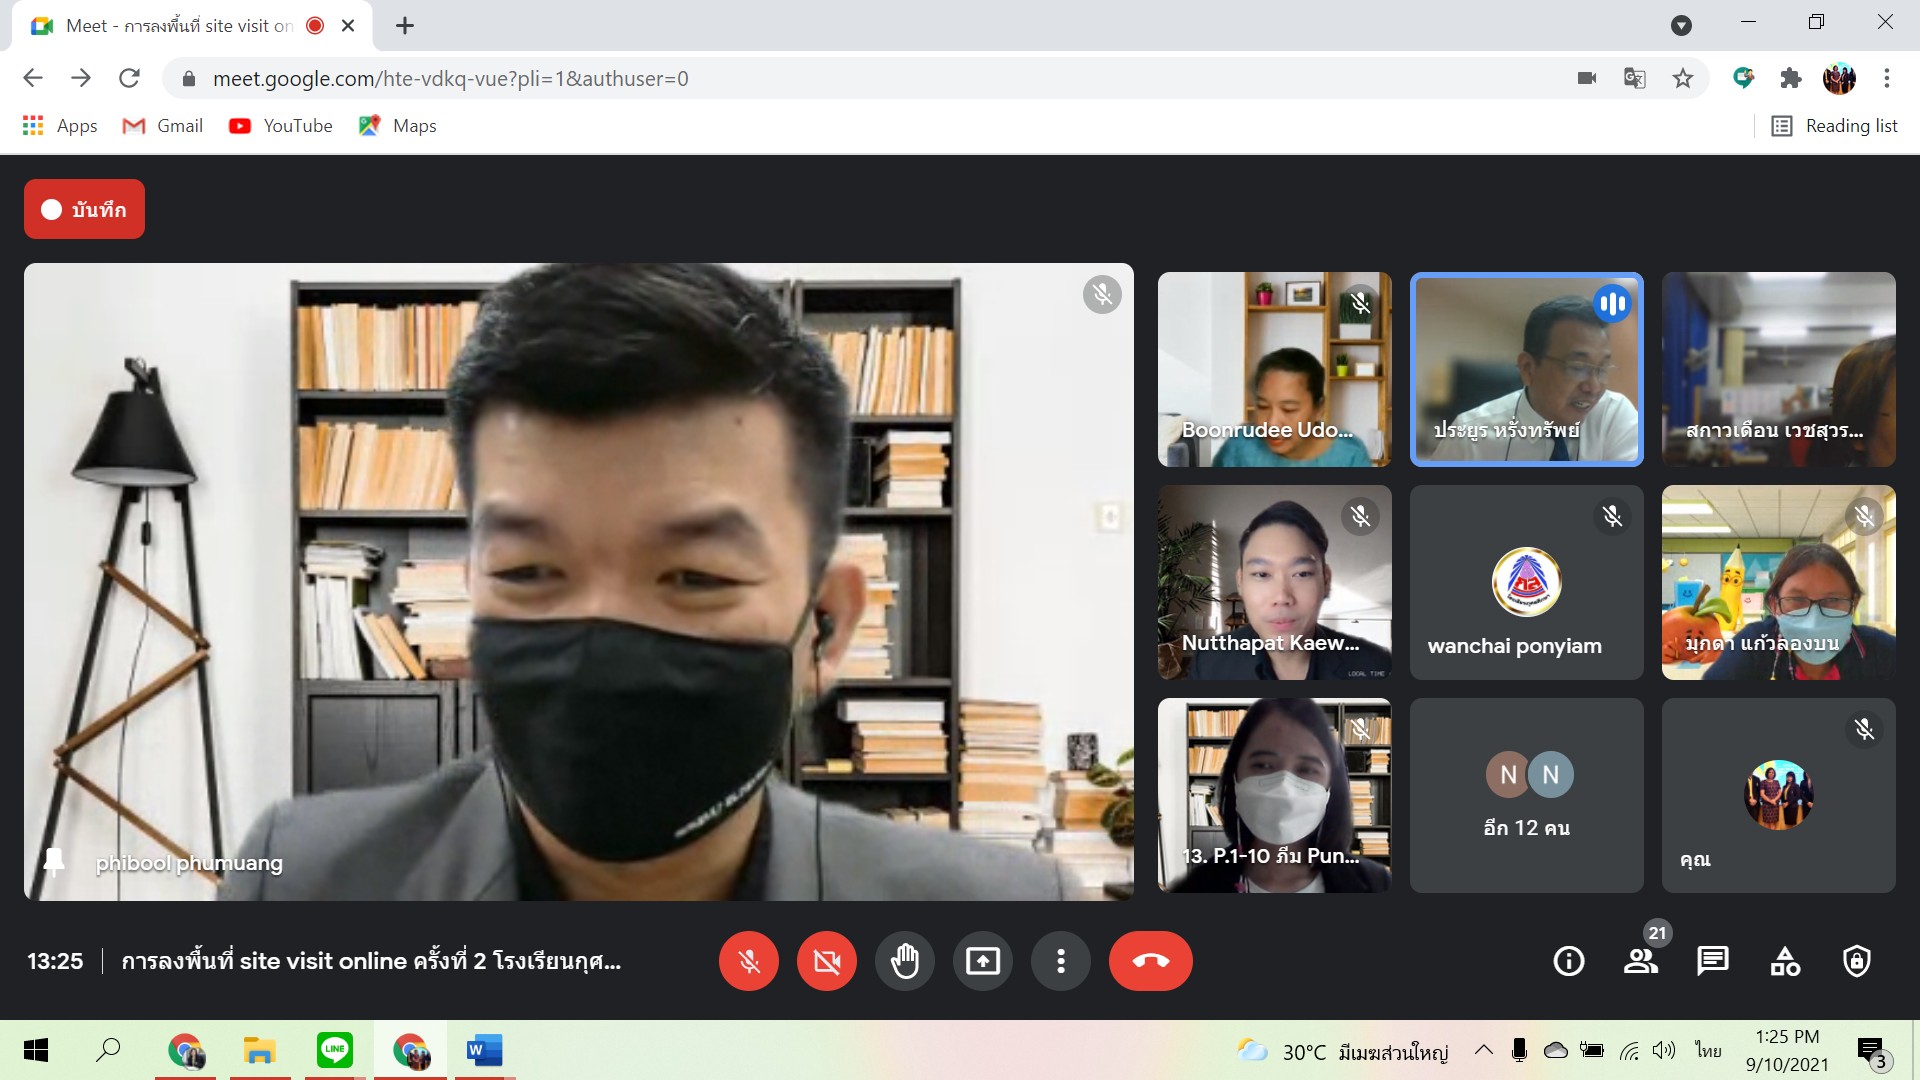The height and width of the screenshot is (1080, 1920).
Task: Open the YouTube bookmark
Action: pyautogui.click(x=281, y=126)
